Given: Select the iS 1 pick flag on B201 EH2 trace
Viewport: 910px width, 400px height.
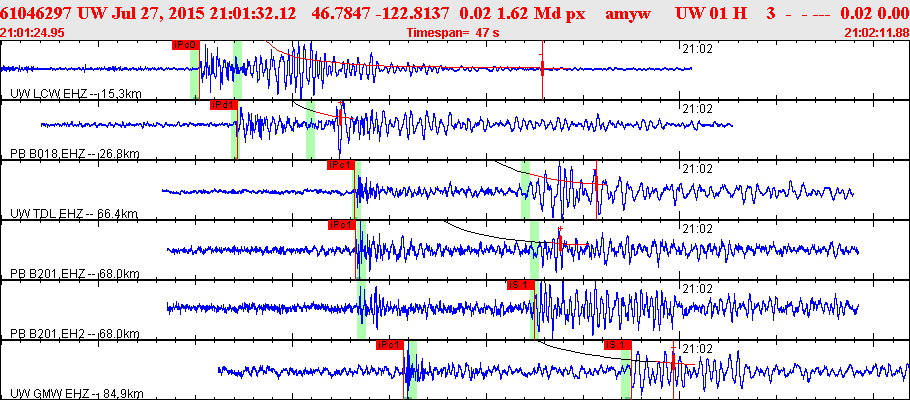Looking at the screenshot, I should tap(520, 285).
